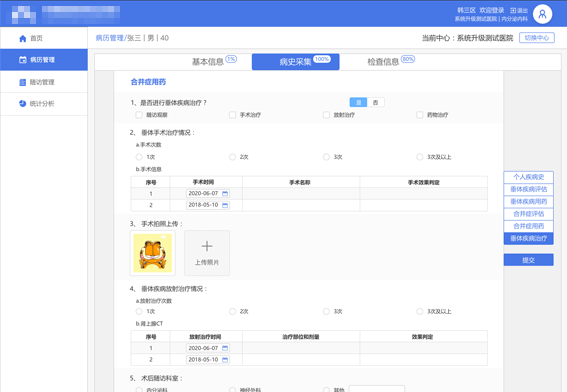Image resolution: width=567 pixels, height=392 pixels.
Task: Choose 是 for pituitary treatment question
Action: 358,103
